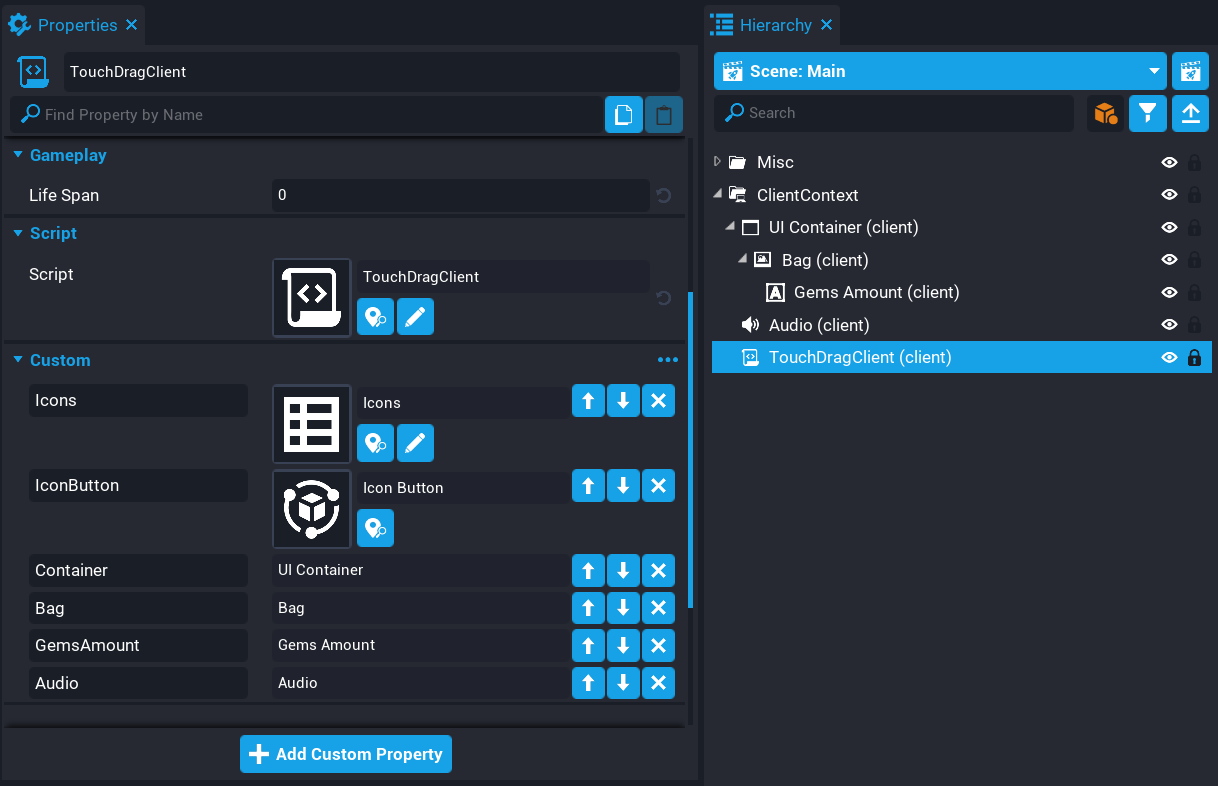The image size is (1218, 786).
Task: Move the Container property up
Action: pos(588,571)
